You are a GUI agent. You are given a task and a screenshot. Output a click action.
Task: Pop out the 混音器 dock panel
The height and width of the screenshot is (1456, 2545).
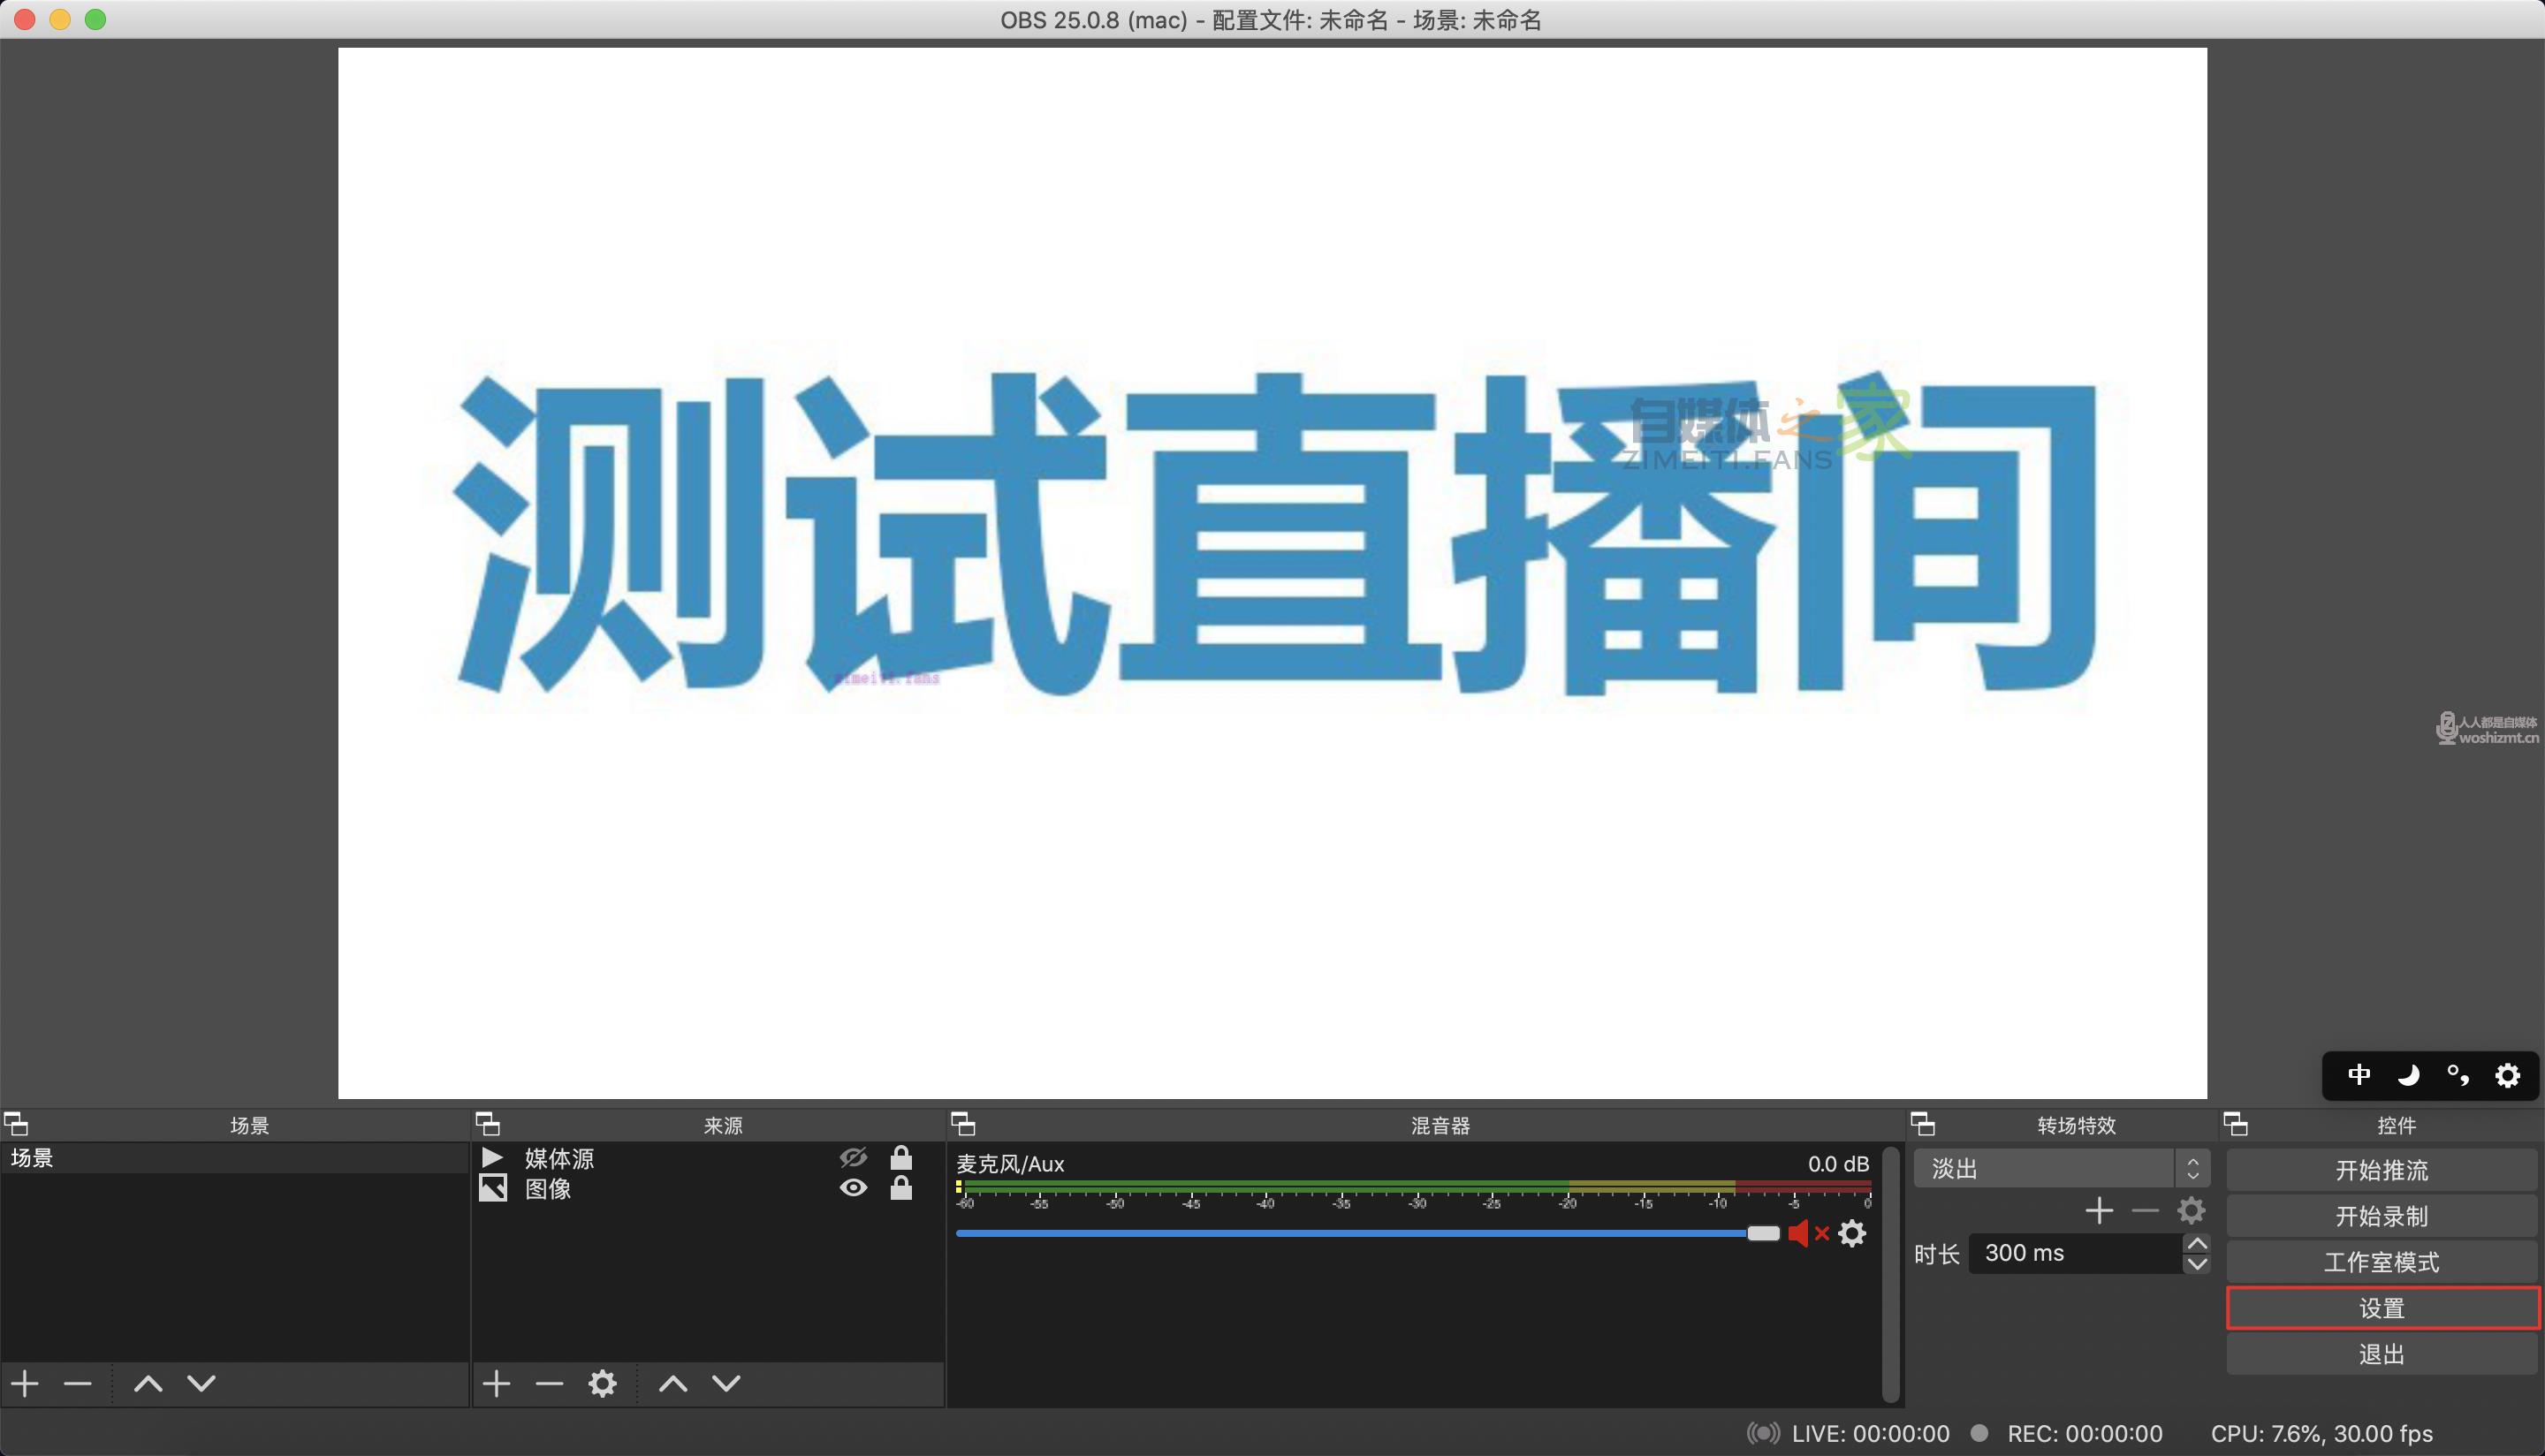pyautogui.click(x=962, y=1124)
